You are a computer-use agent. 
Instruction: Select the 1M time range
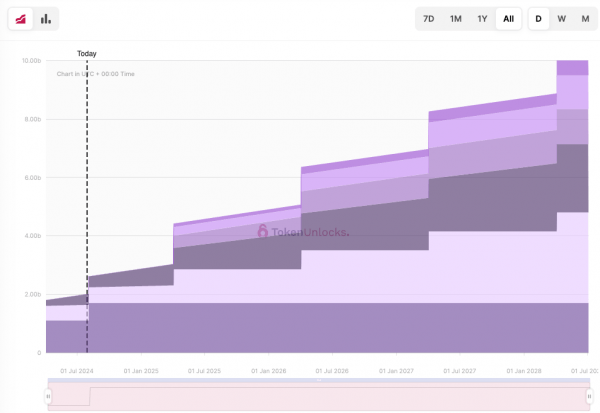click(455, 19)
